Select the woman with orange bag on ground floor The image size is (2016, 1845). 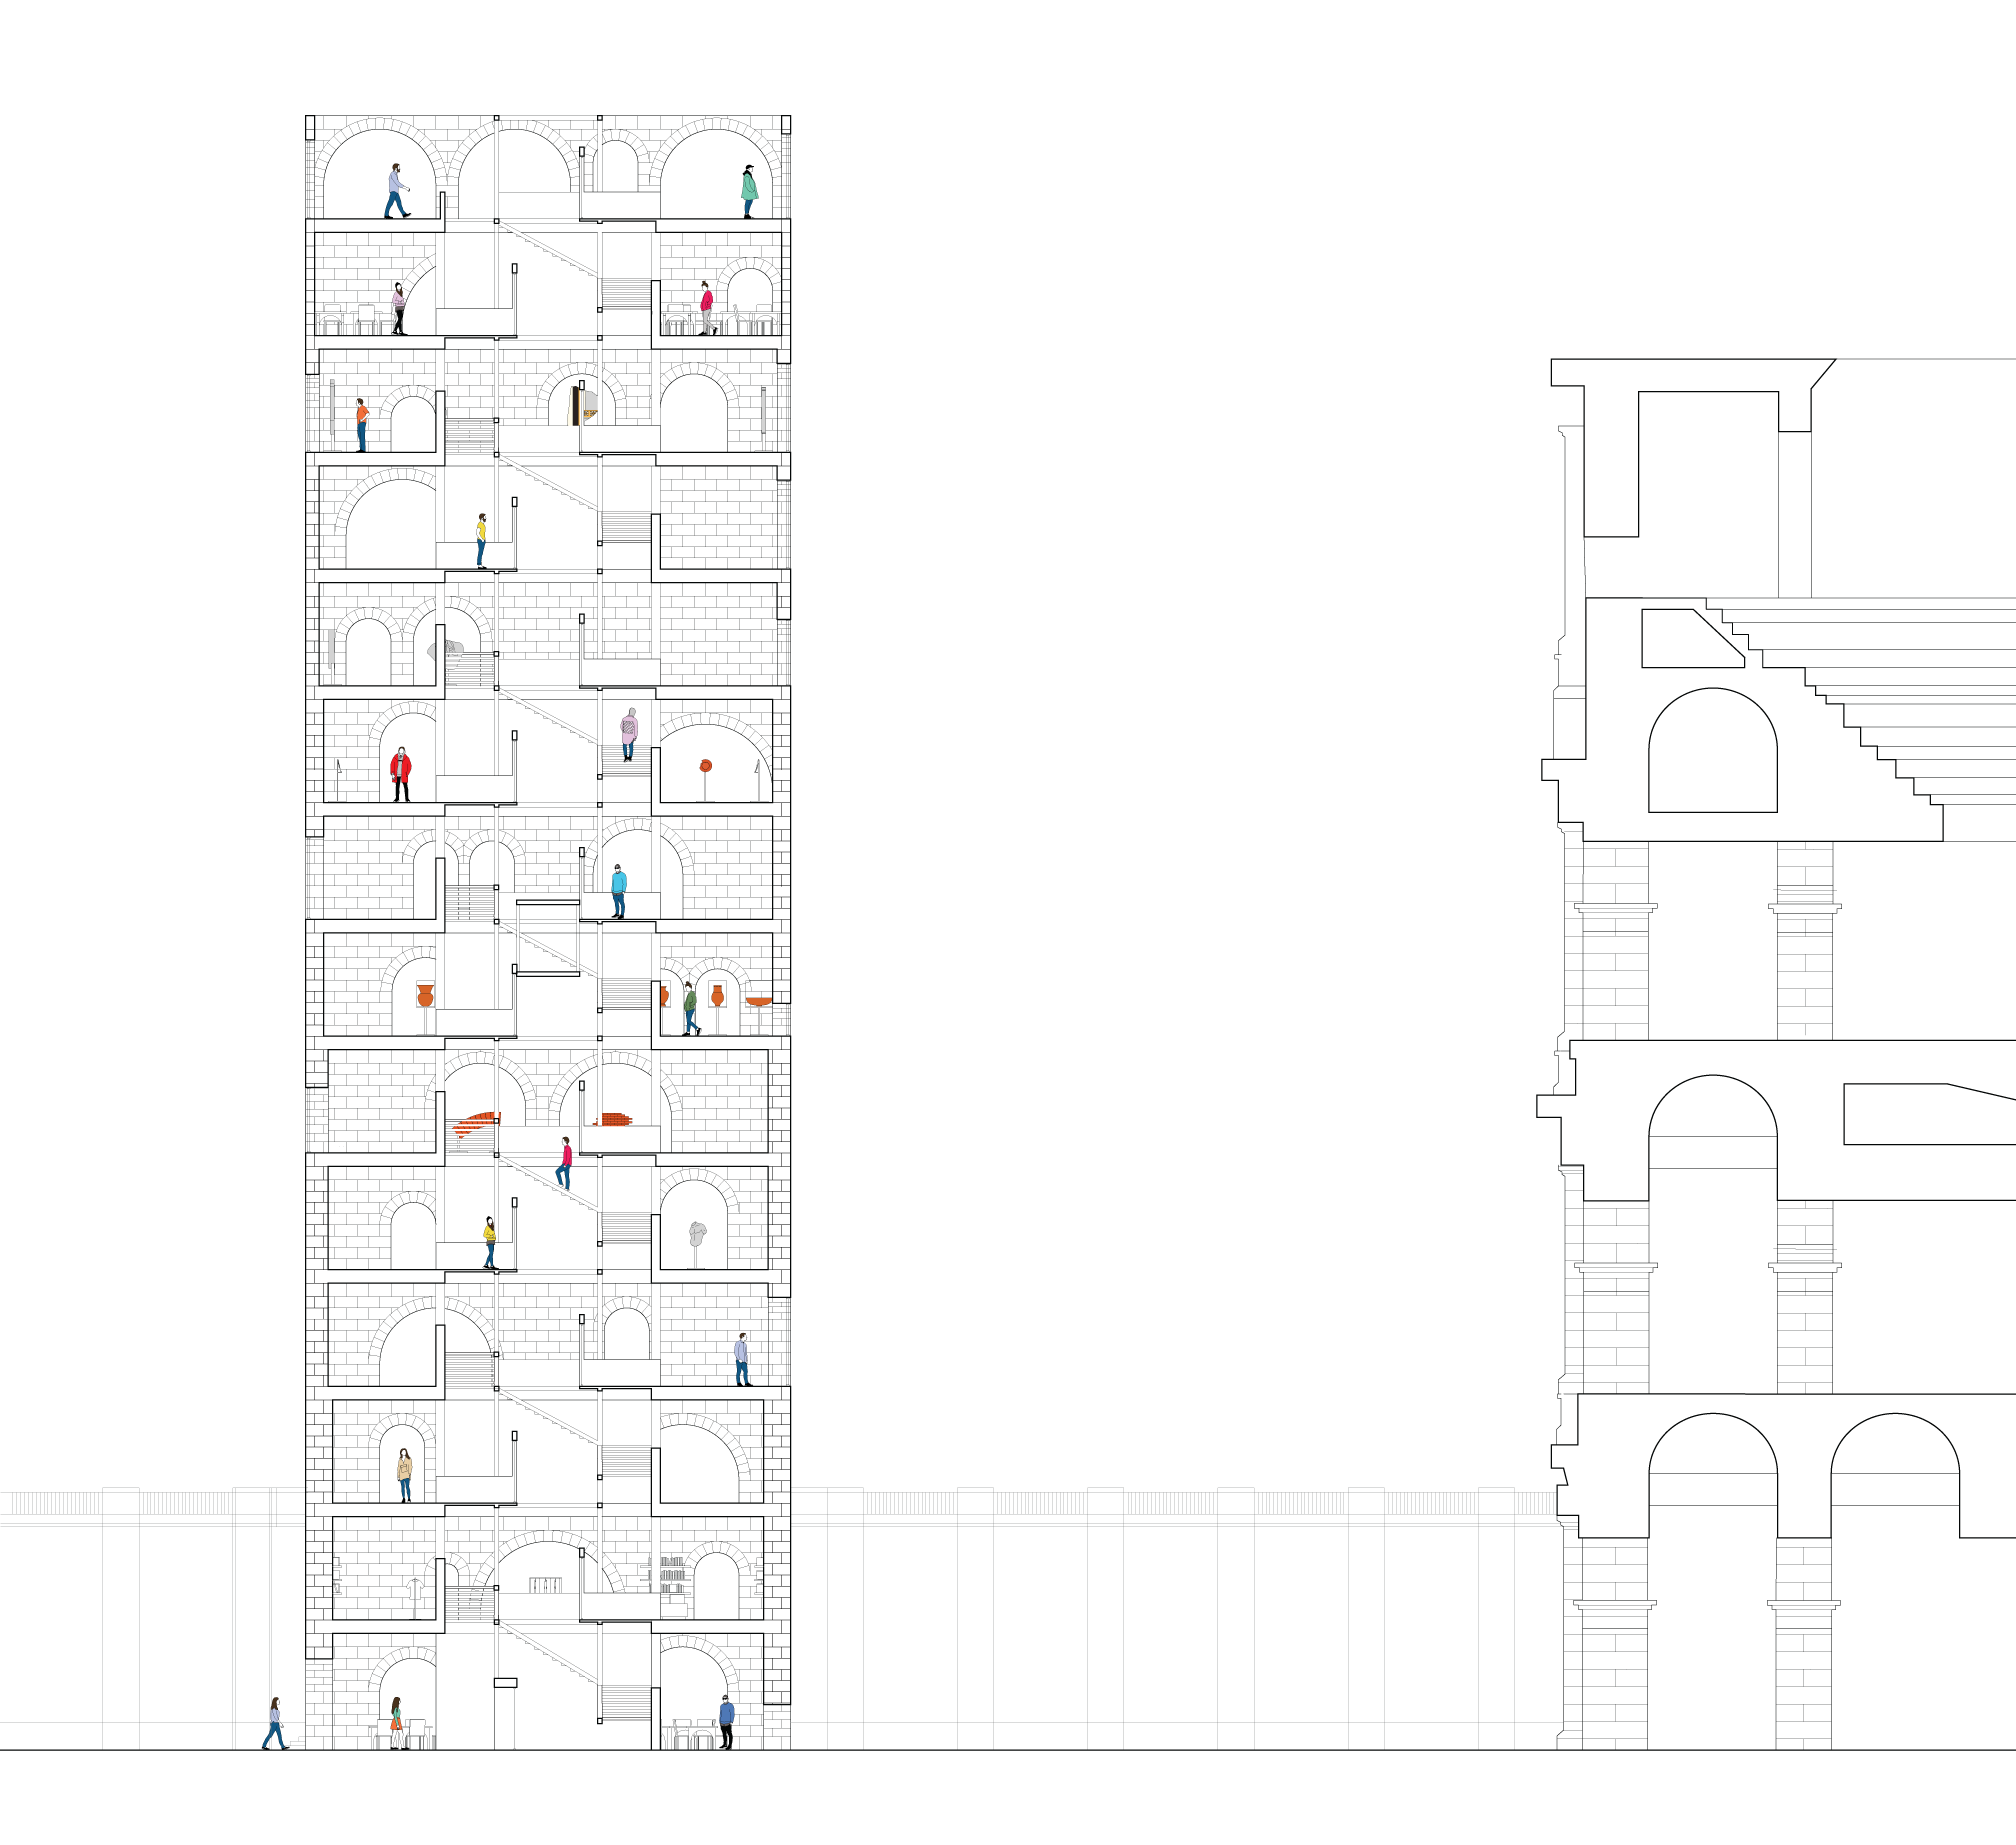click(397, 1723)
